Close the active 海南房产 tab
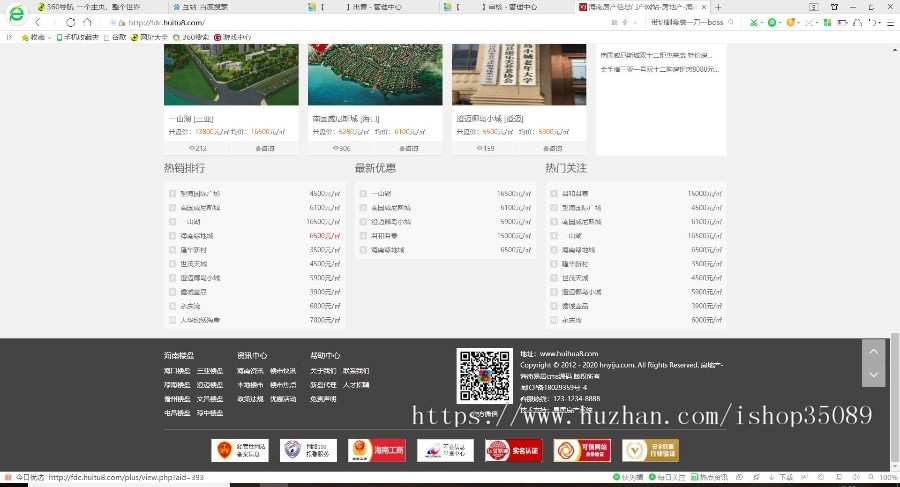The height and width of the screenshot is (487, 900). pyautogui.click(x=704, y=7)
